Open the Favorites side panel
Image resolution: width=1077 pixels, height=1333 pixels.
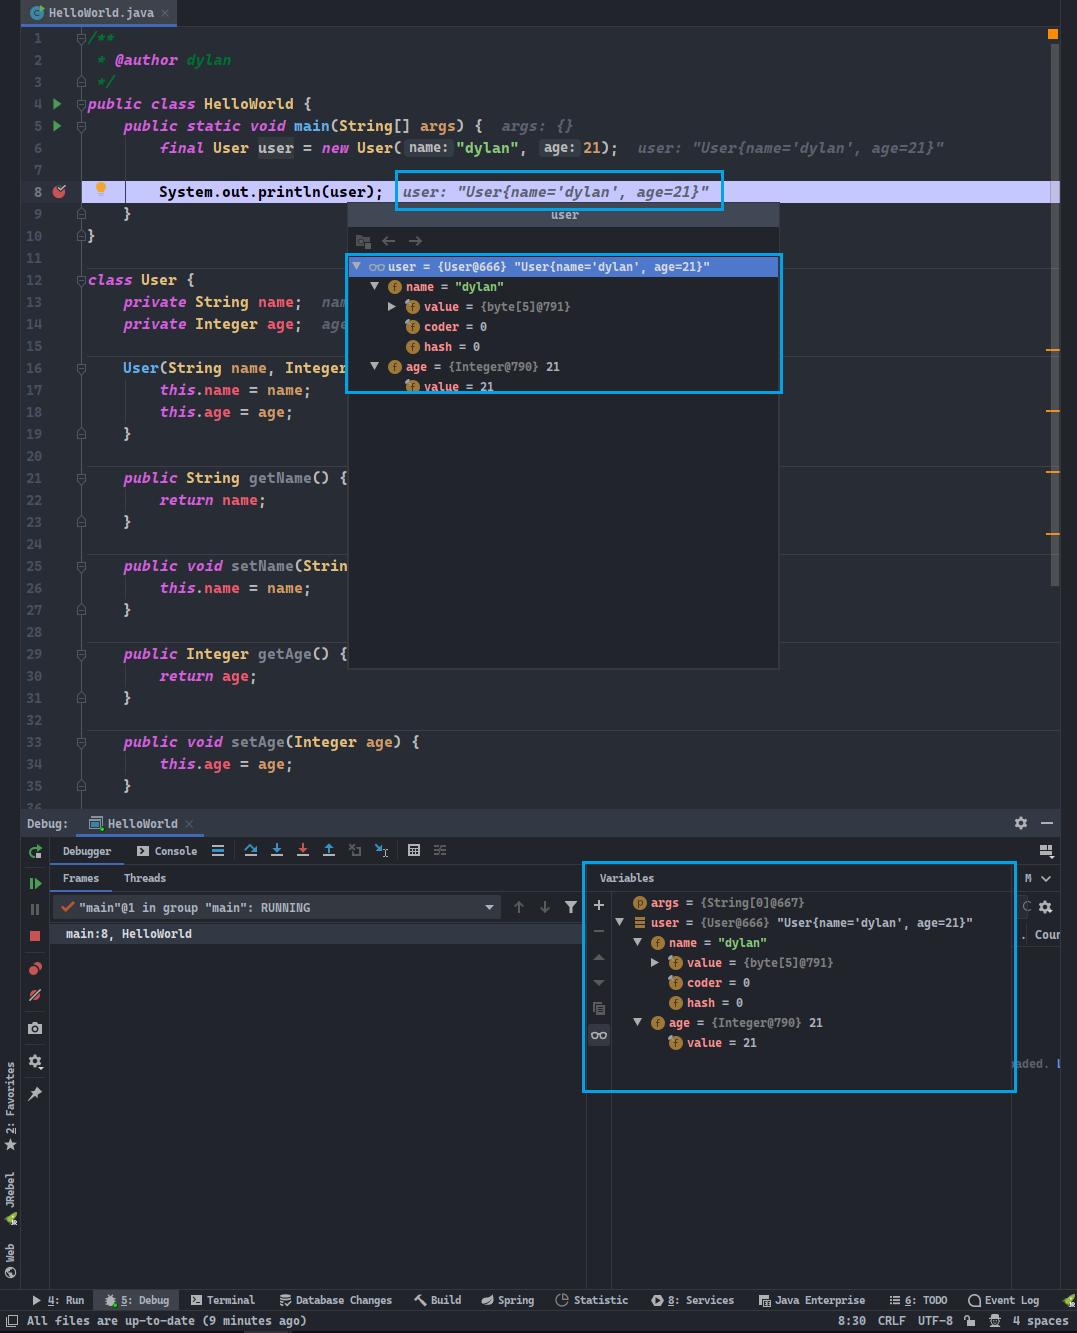pos(10,1105)
